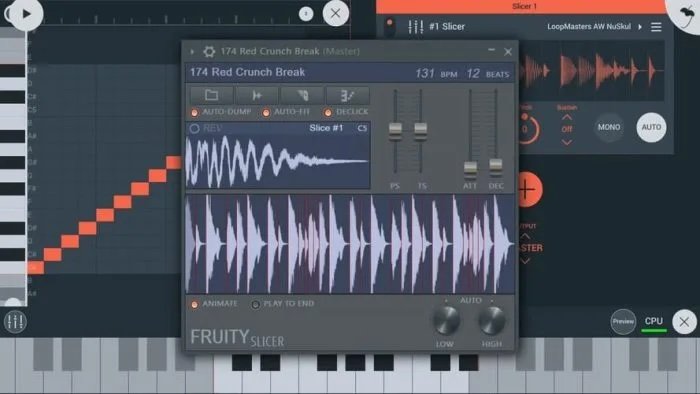The width and height of the screenshot is (700, 394).
Task: Click the orange plus add button
Action: pyautogui.click(x=529, y=190)
